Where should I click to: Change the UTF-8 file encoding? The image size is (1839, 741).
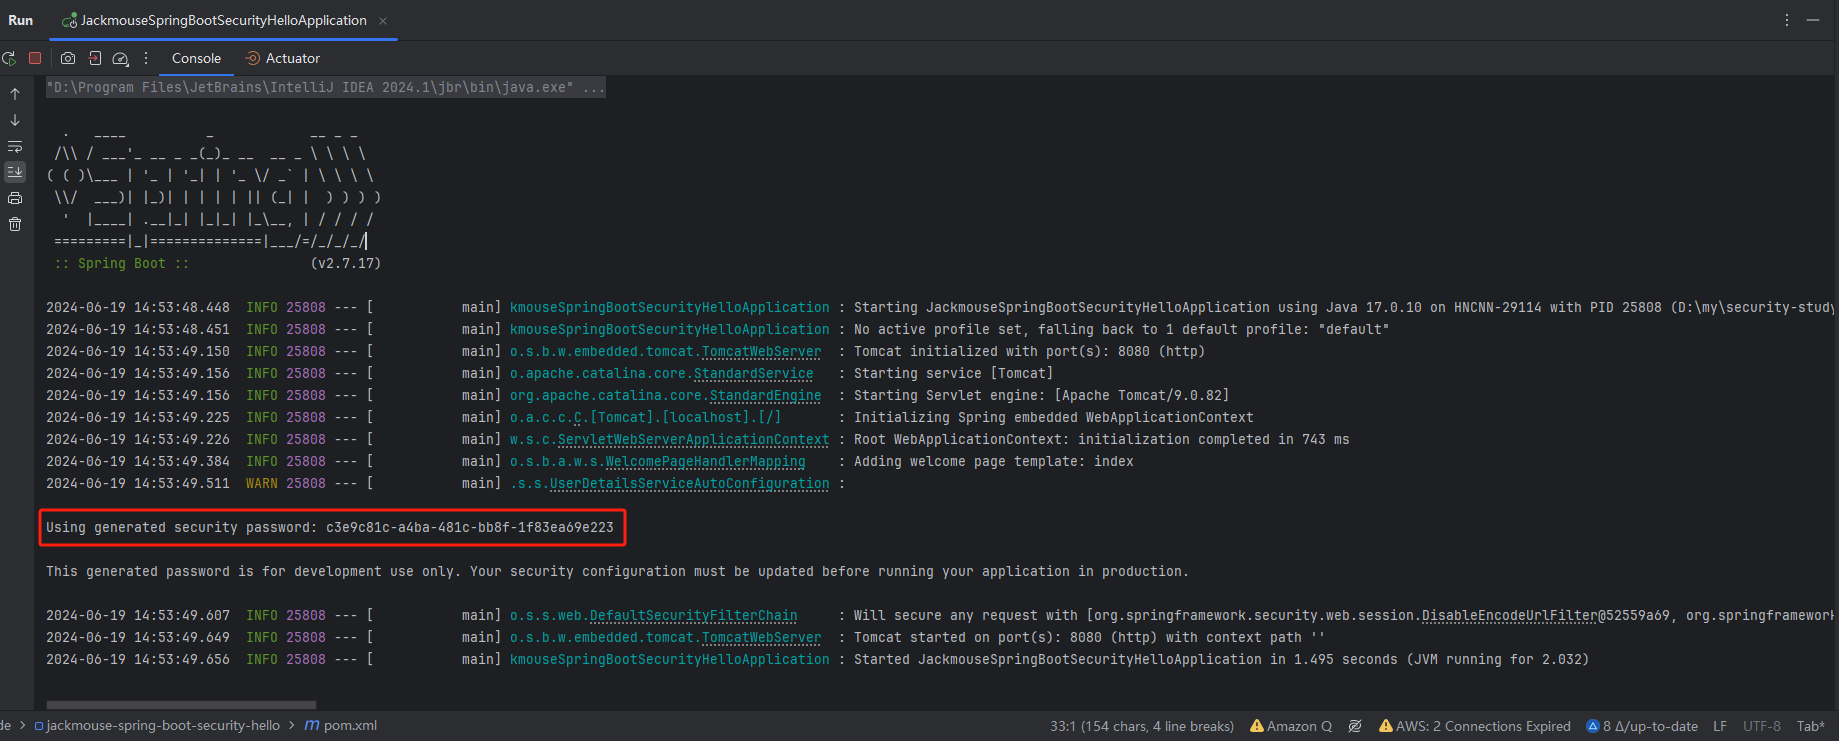(x=1762, y=726)
